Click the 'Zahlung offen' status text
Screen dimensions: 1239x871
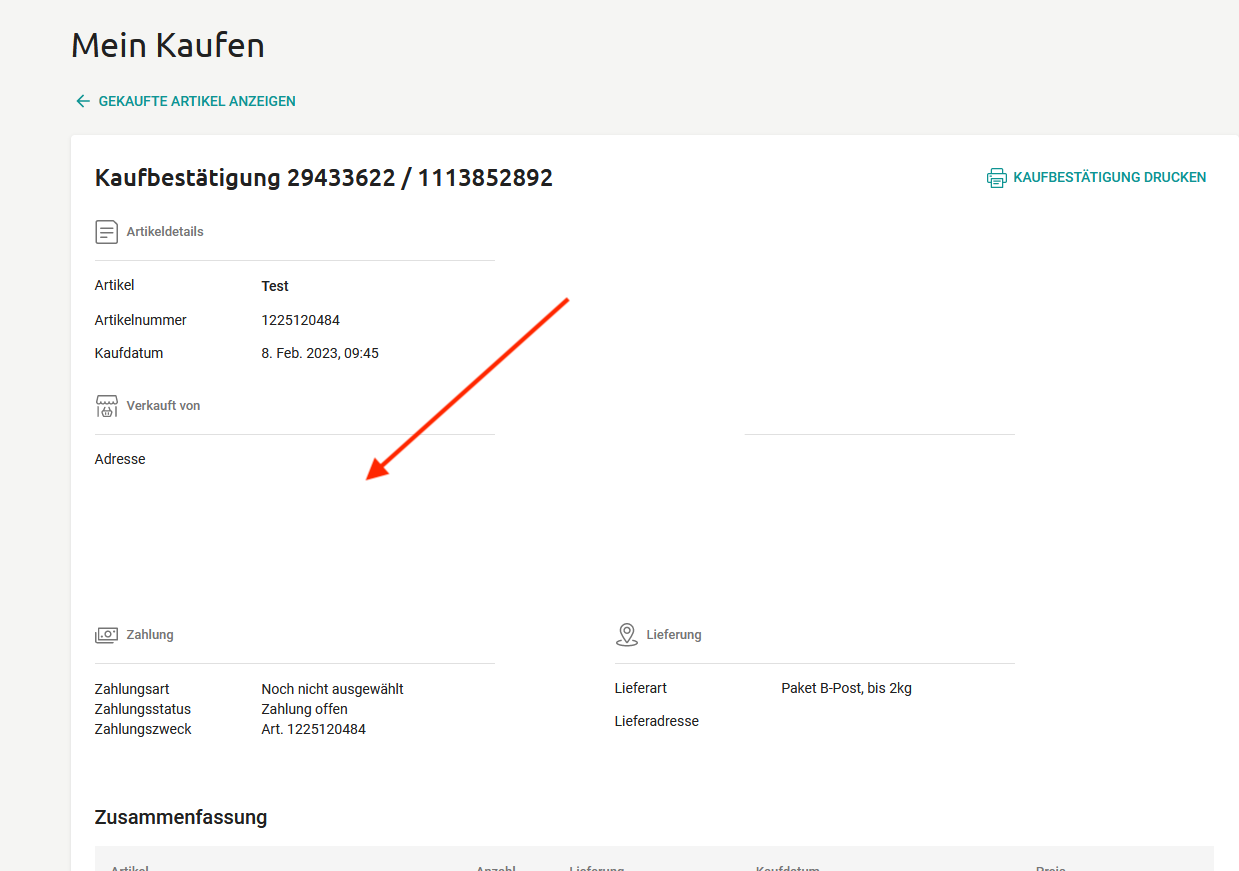tap(304, 709)
